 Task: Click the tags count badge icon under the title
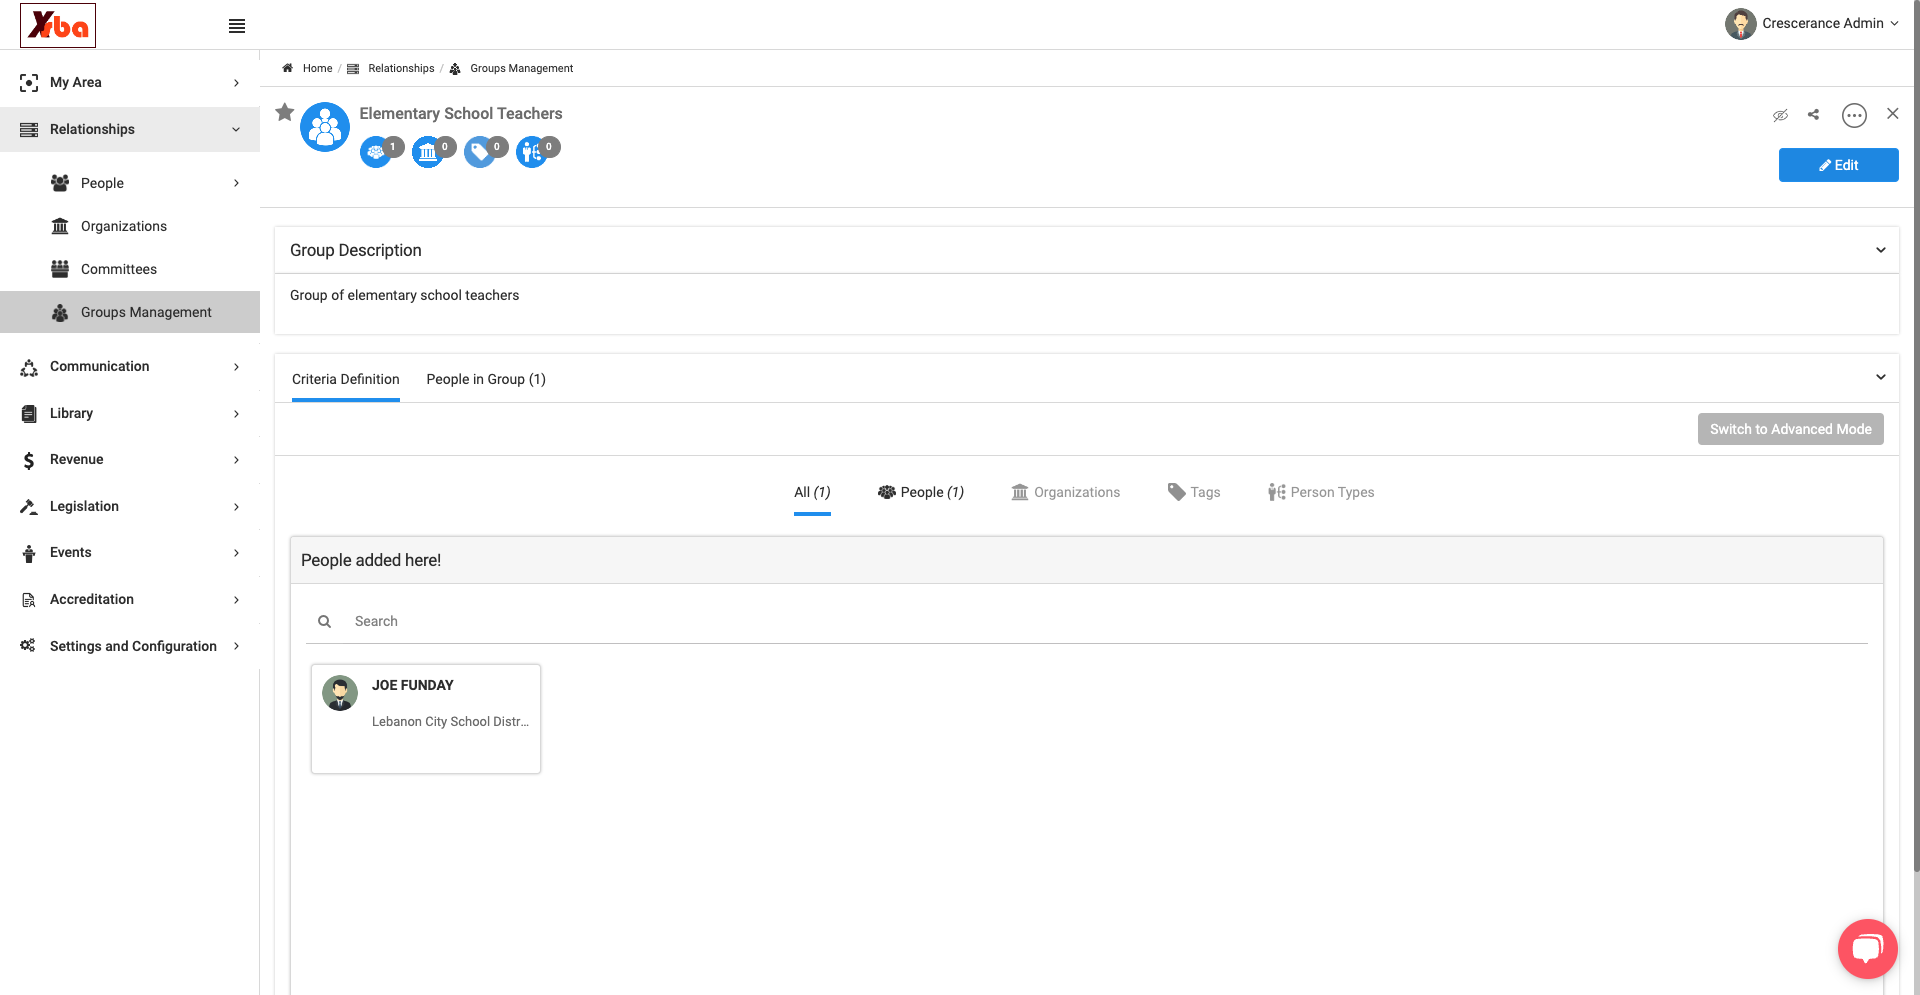tap(480, 152)
